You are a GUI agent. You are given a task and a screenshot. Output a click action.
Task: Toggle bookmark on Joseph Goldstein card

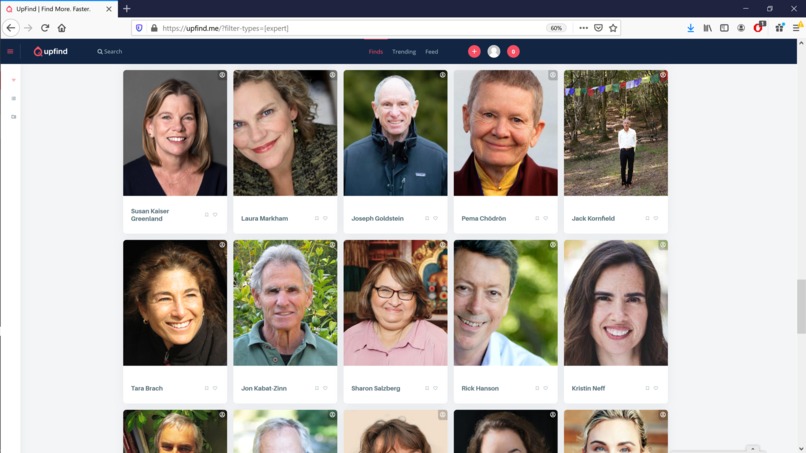(x=427, y=218)
